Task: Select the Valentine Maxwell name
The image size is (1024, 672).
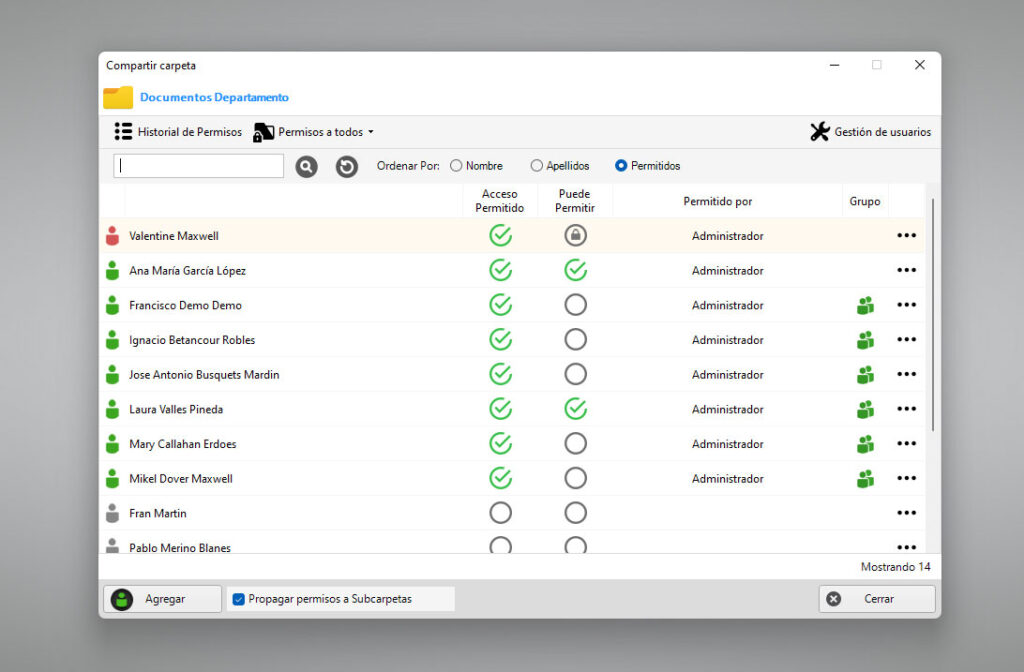Action: [174, 236]
